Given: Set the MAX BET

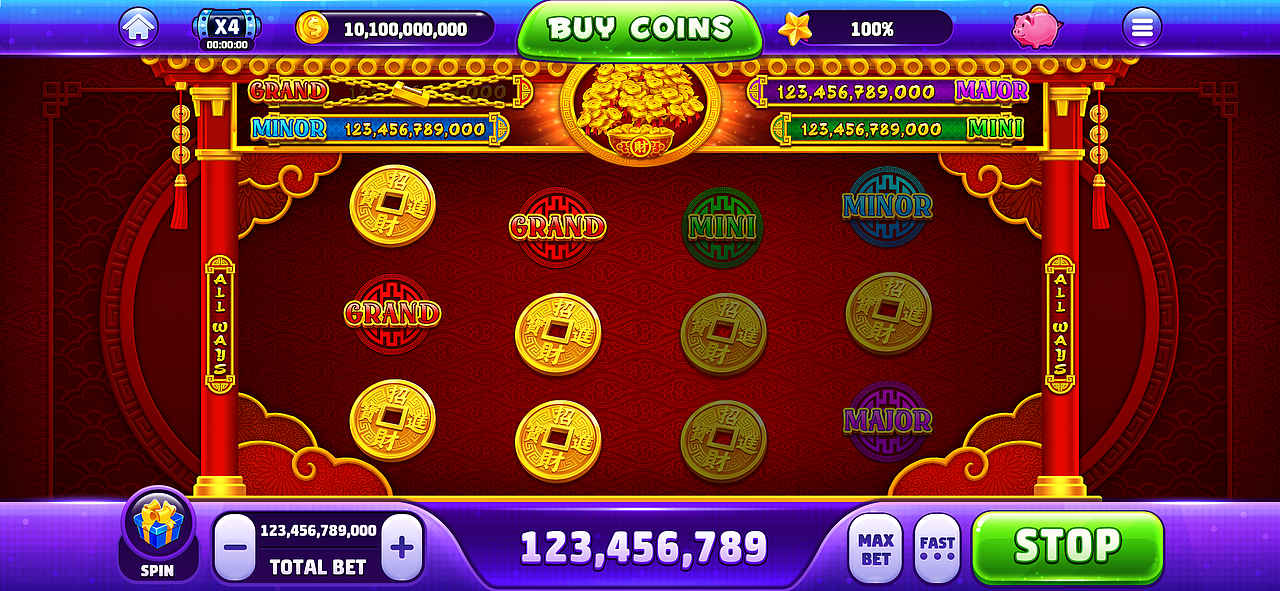Looking at the screenshot, I should pyautogui.click(x=876, y=548).
